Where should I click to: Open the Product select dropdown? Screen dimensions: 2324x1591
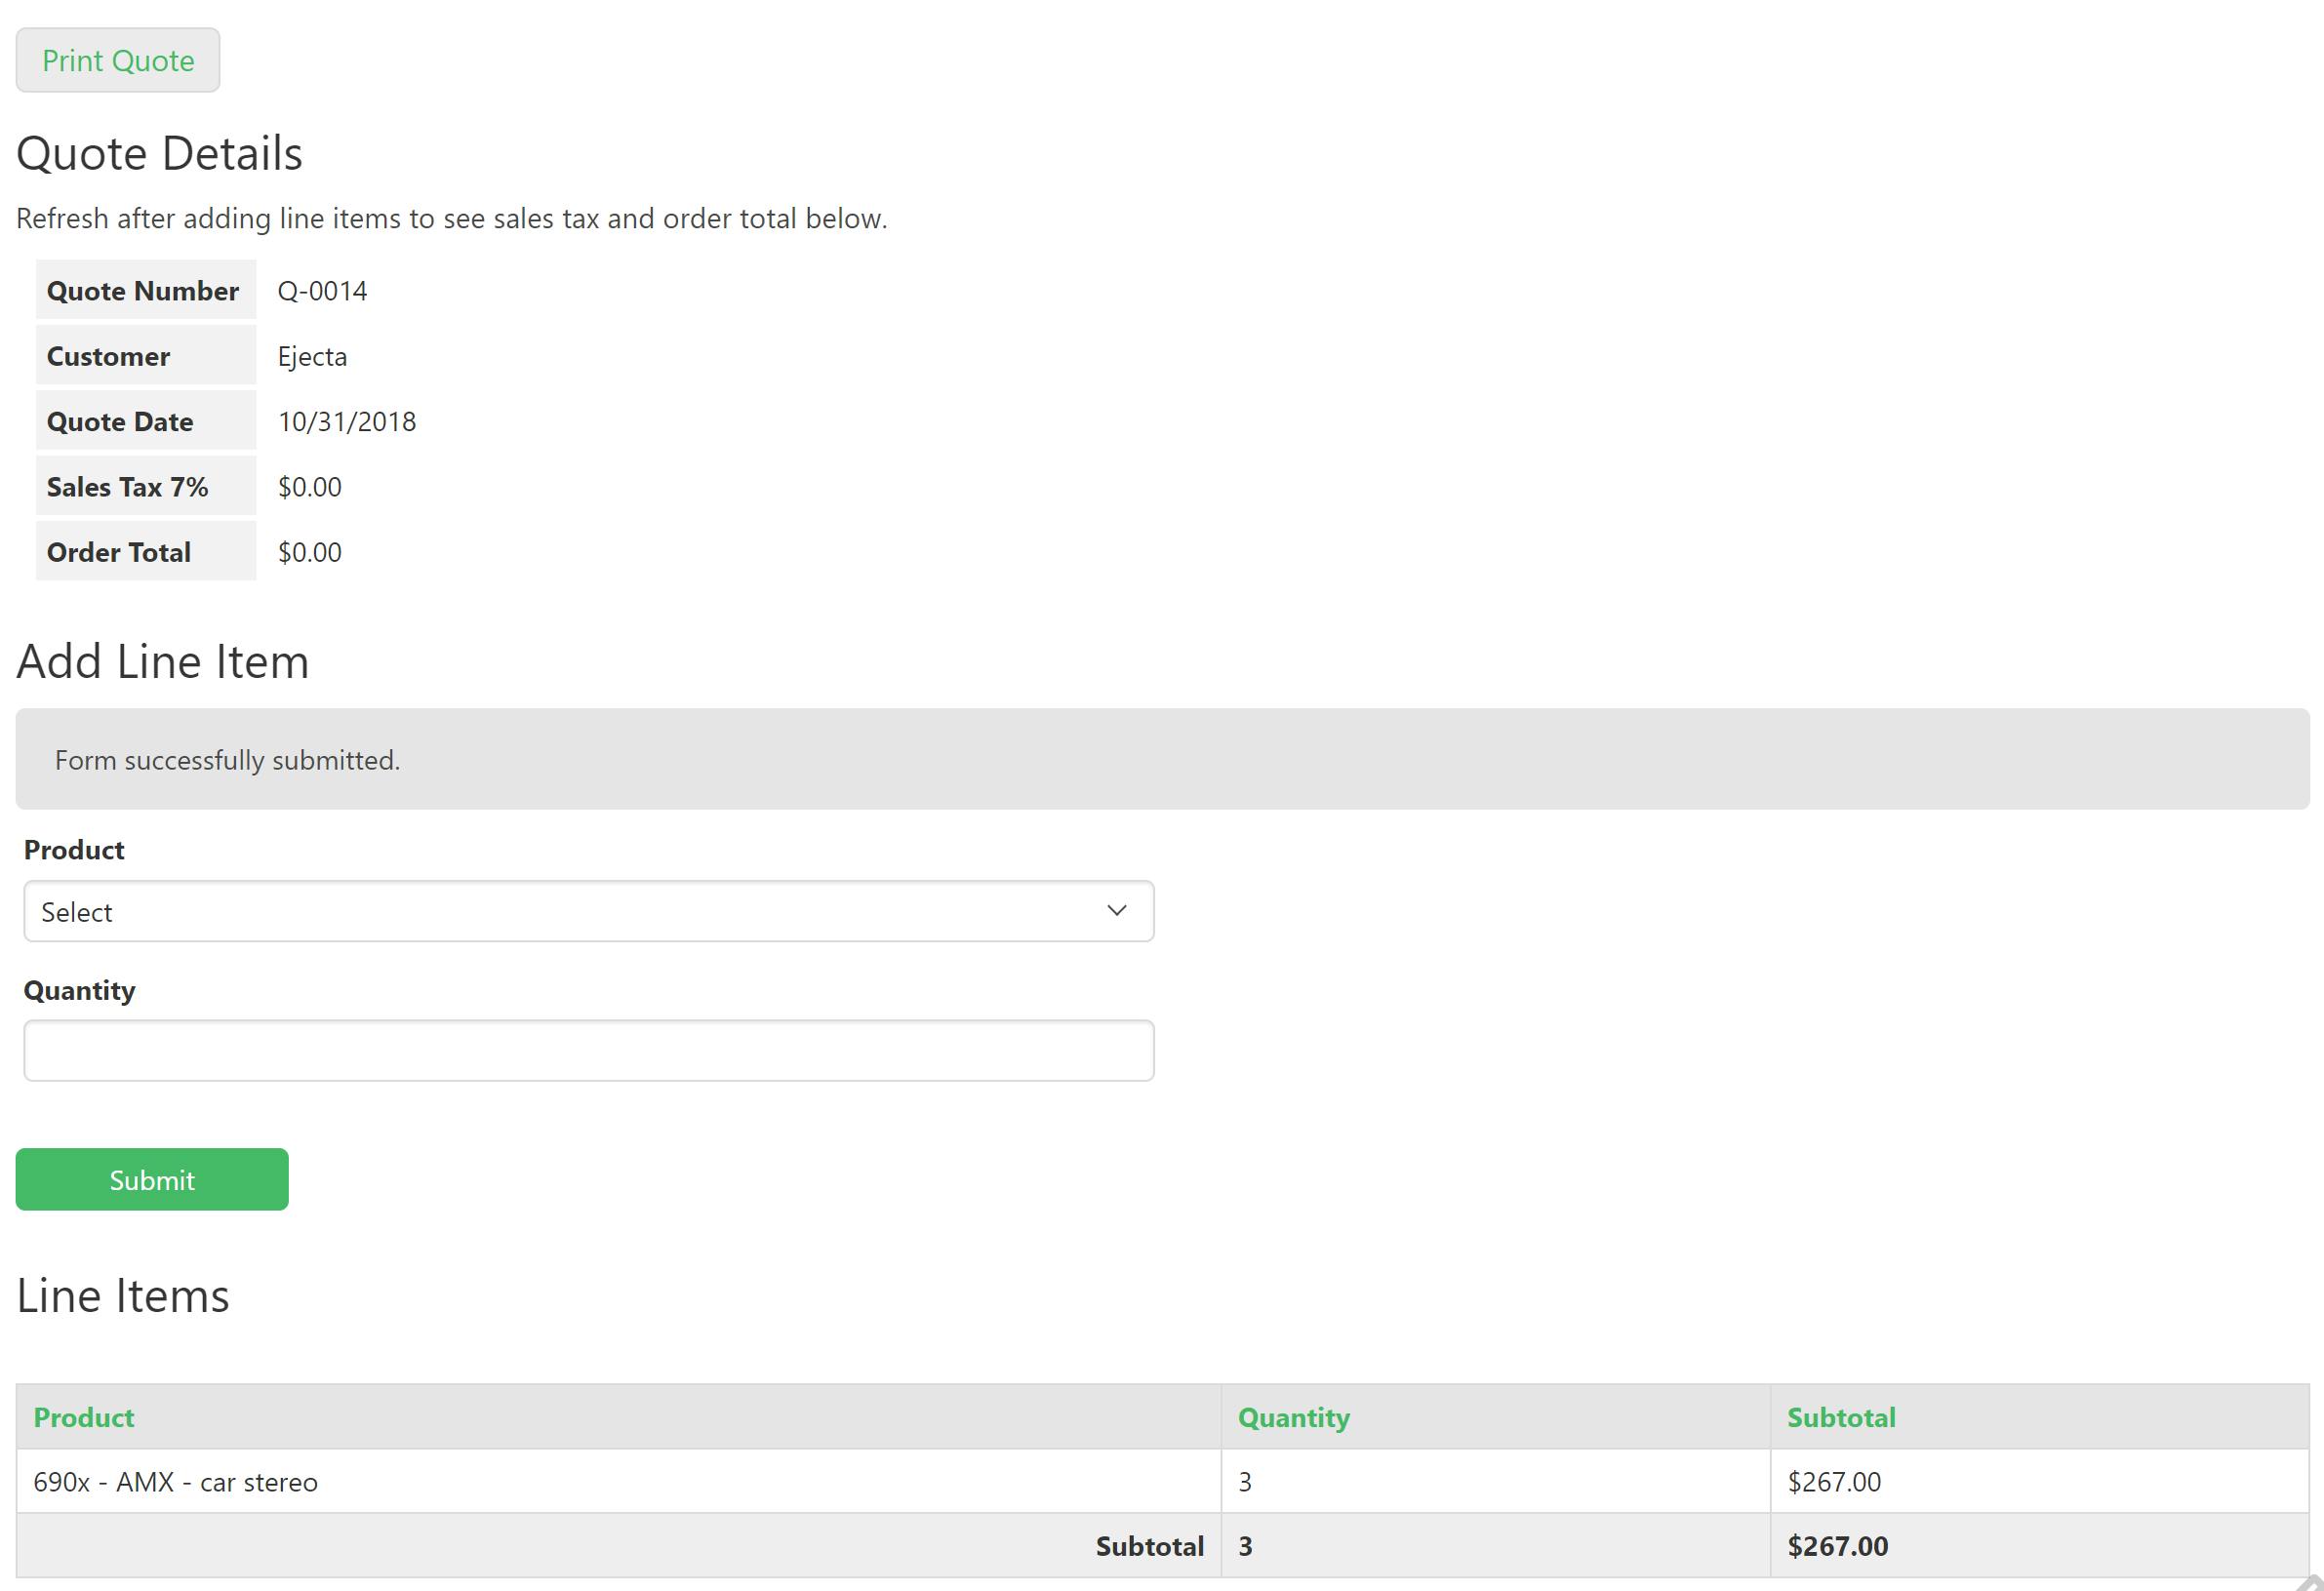589,911
